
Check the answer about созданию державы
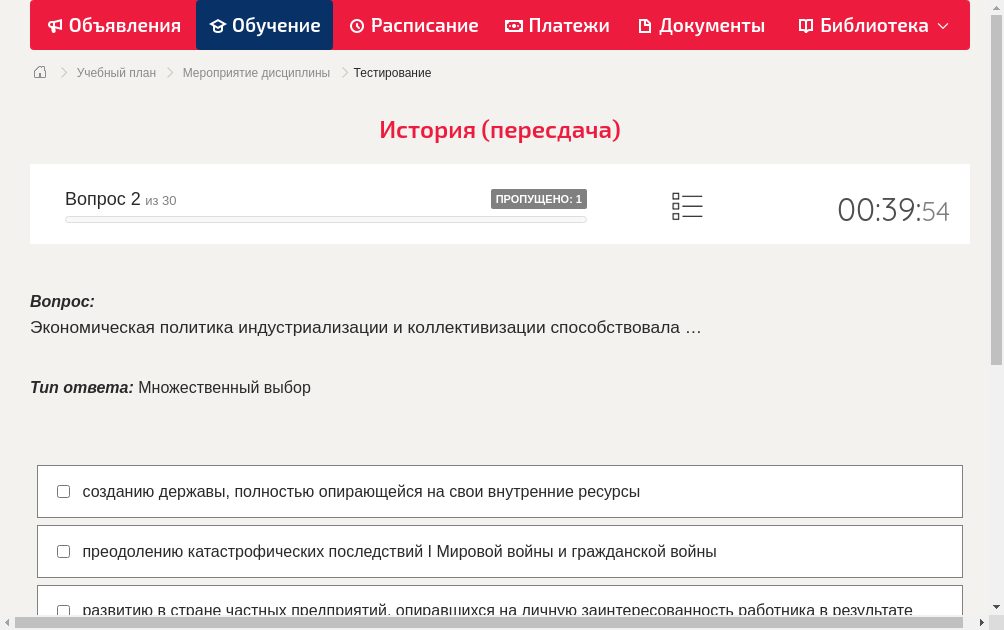63,491
